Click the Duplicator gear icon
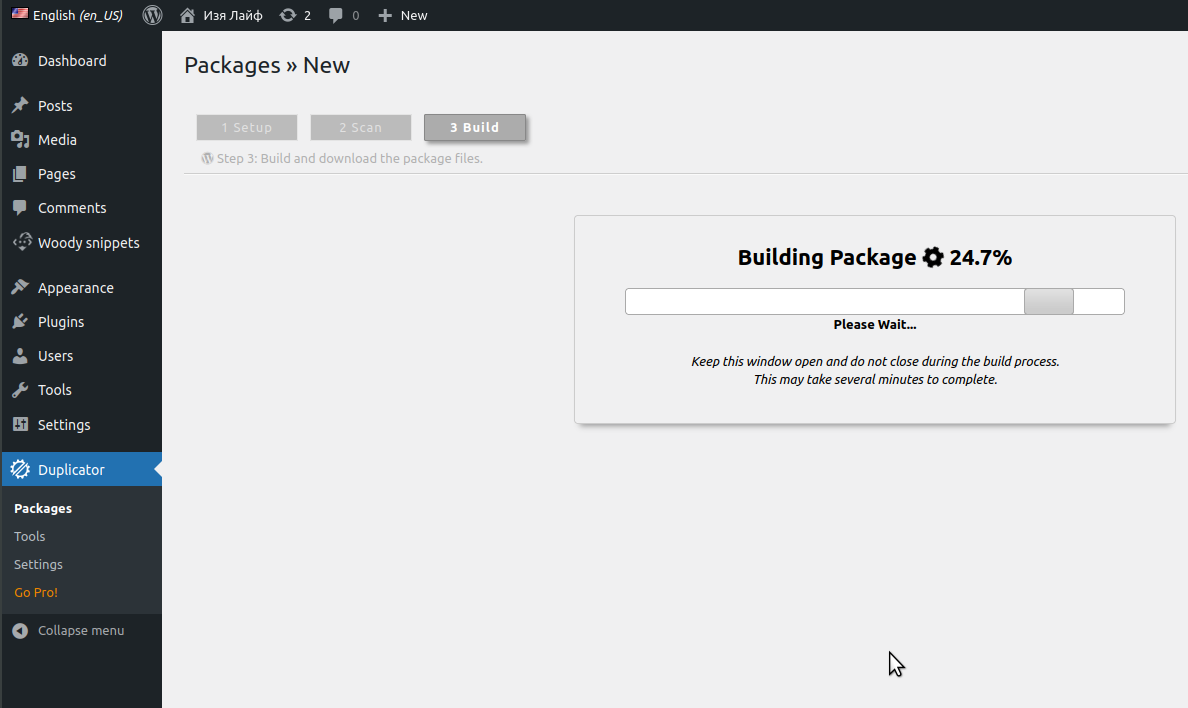Viewport: 1188px width, 708px height. click(20, 469)
